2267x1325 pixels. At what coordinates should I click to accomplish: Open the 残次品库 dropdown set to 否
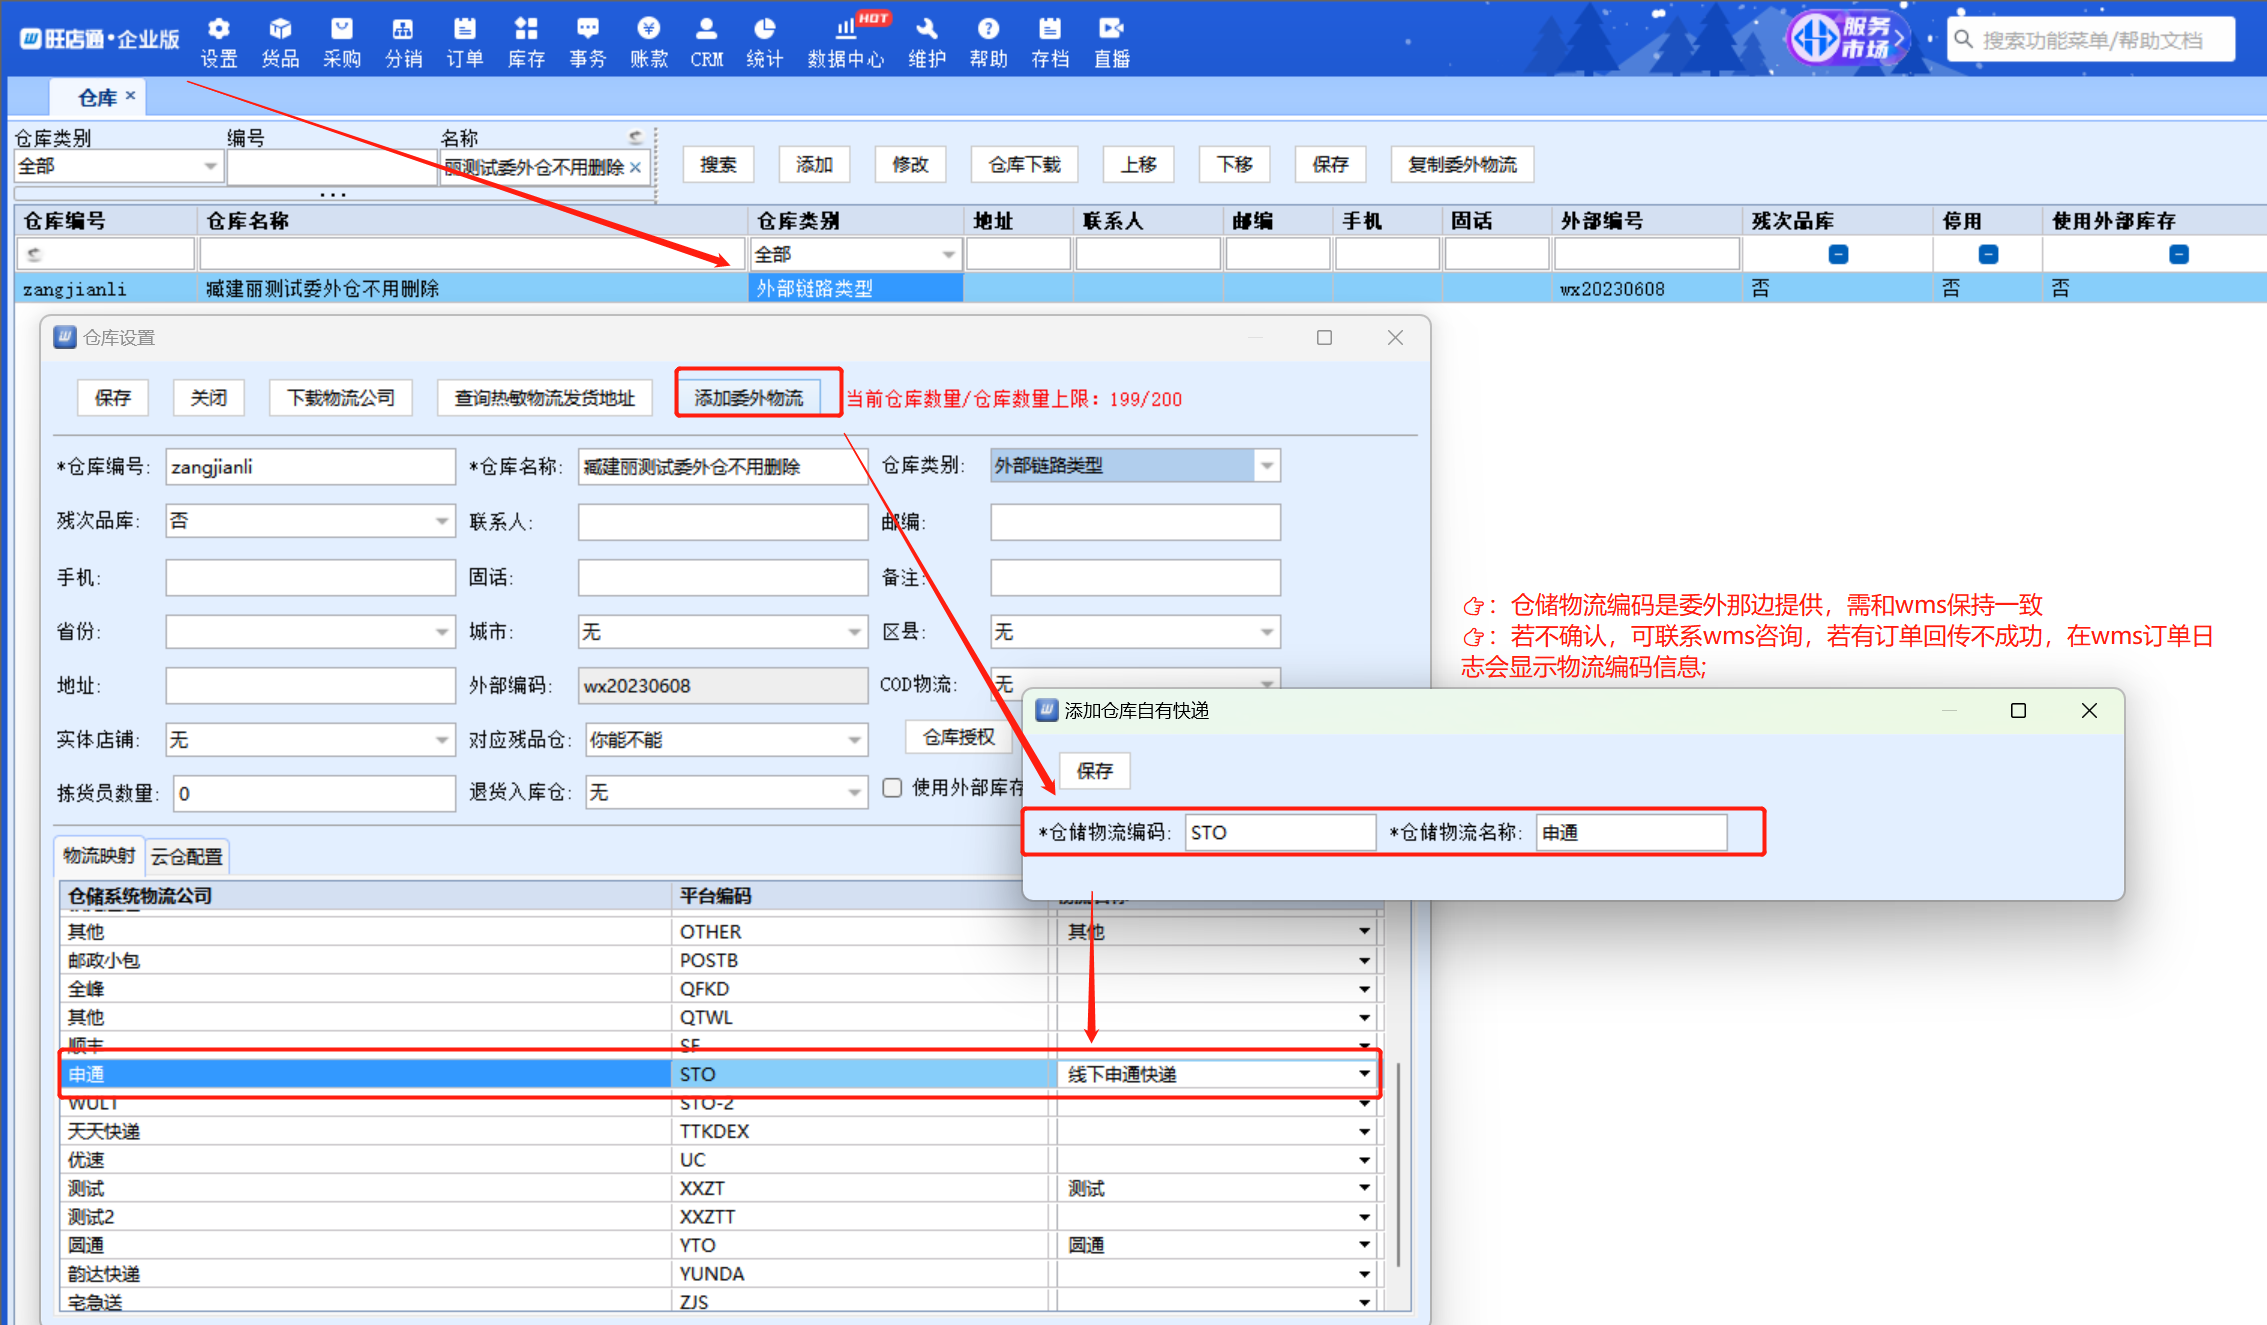pyautogui.click(x=441, y=521)
